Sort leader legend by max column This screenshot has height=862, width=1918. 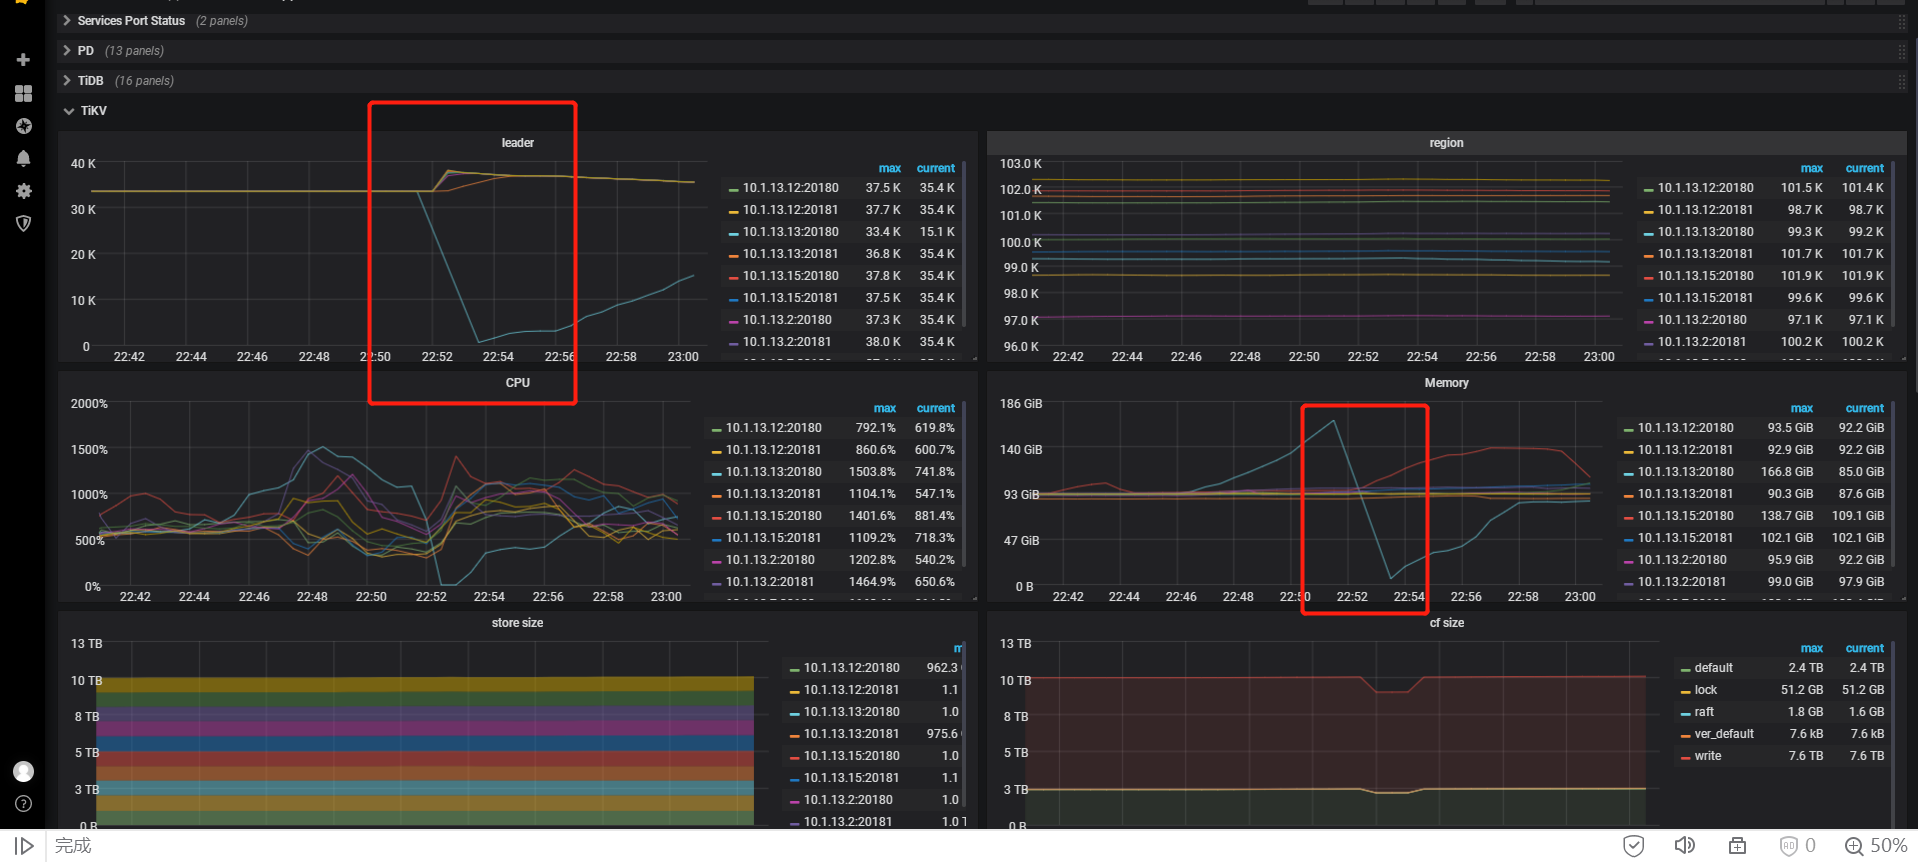(889, 169)
